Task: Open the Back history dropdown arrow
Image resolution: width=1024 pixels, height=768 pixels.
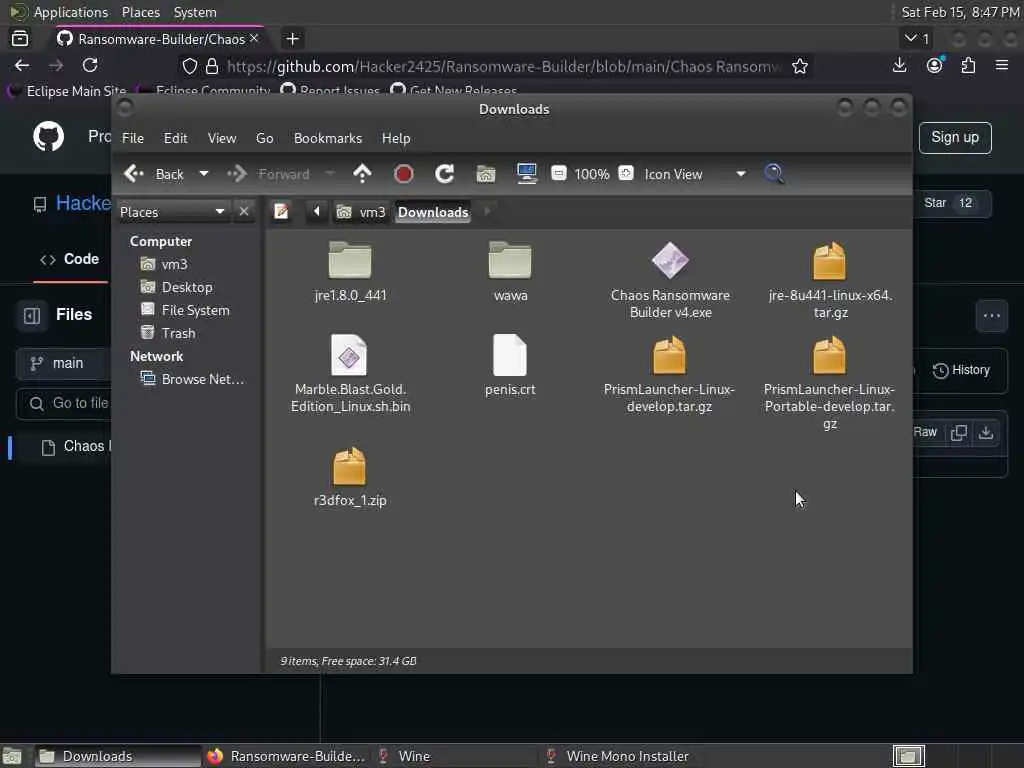Action: (x=204, y=174)
